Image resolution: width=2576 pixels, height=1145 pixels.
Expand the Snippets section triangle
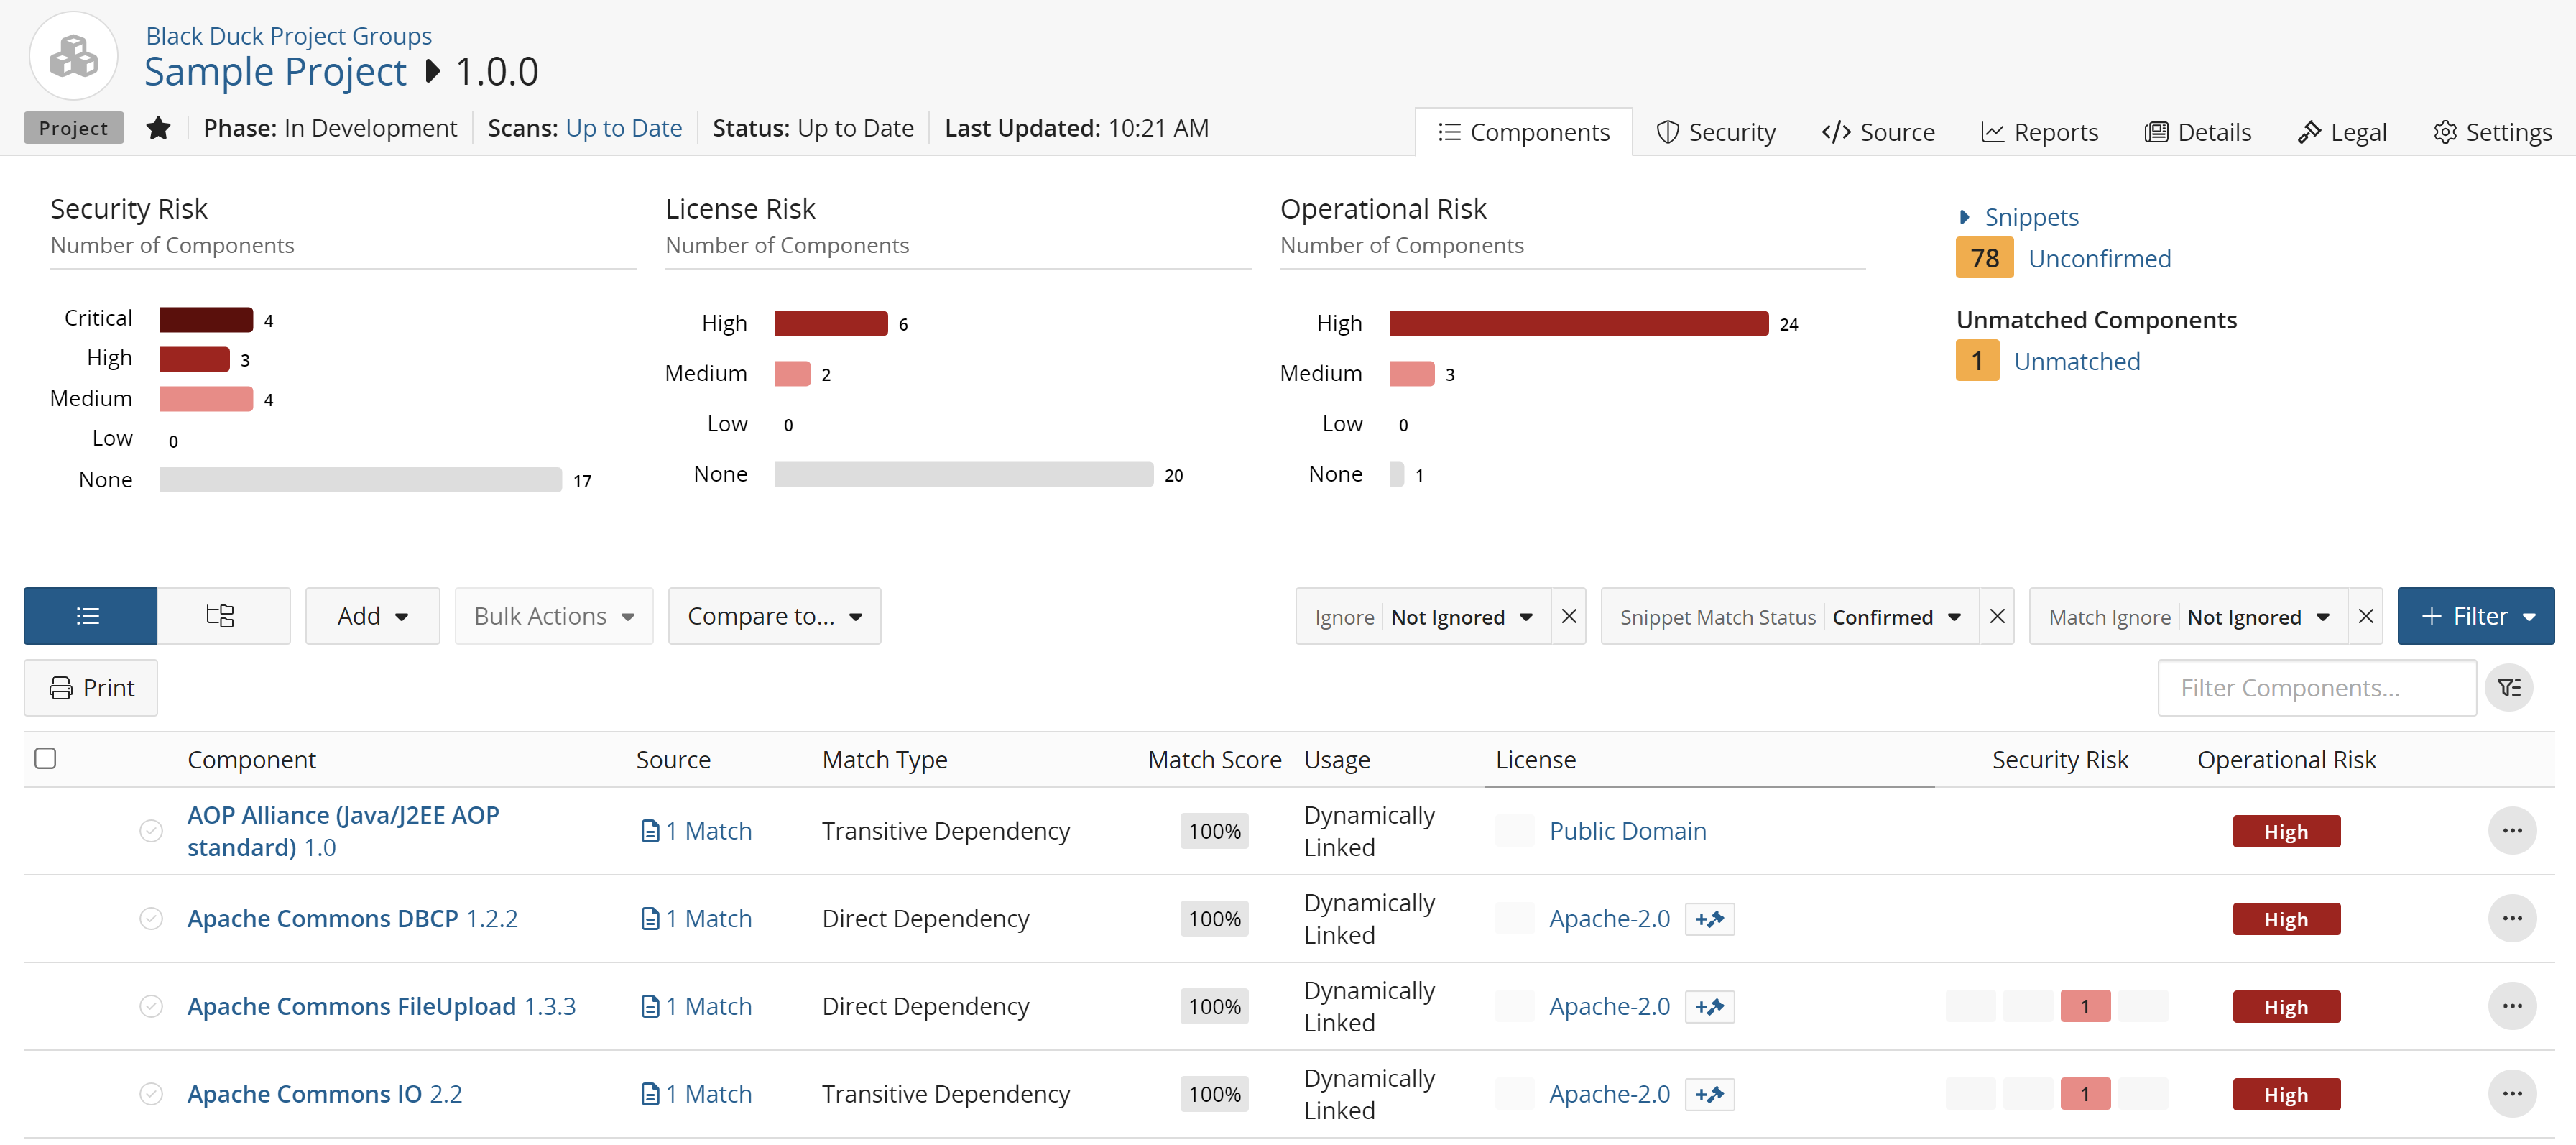pos(1964,217)
